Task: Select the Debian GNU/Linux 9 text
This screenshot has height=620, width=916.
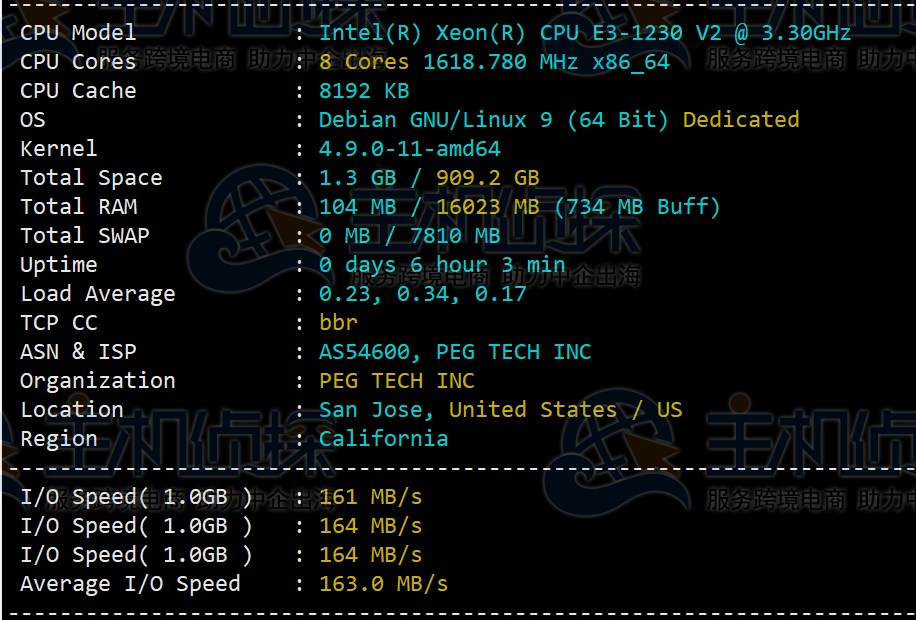Action: click(493, 120)
